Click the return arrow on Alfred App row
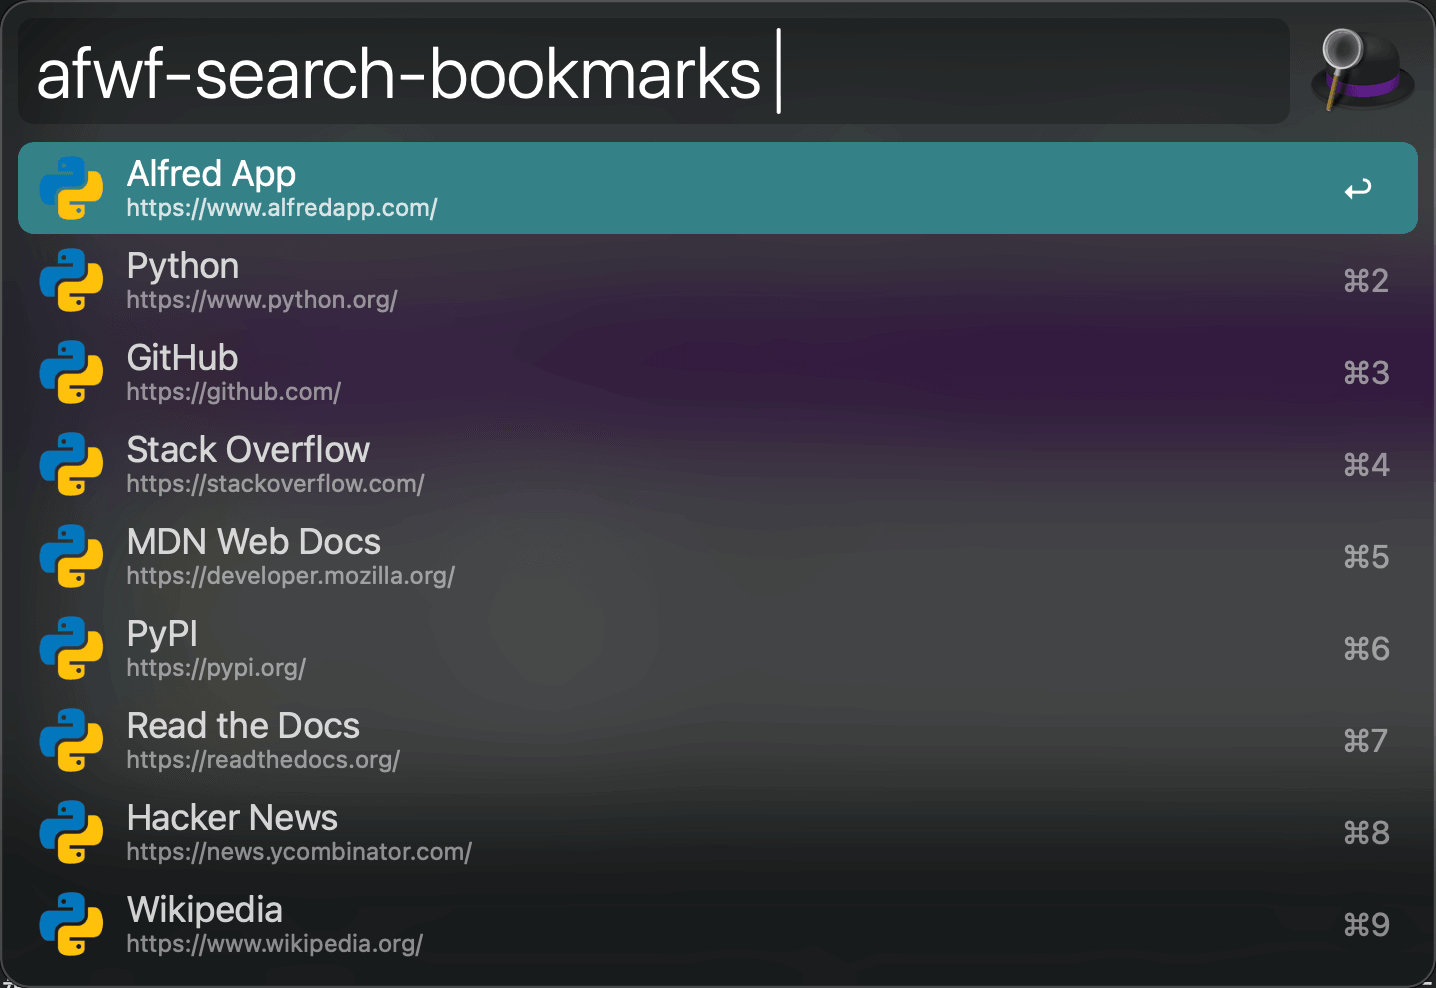Viewport: 1436px width, 988px height. tap(1358, 189)
